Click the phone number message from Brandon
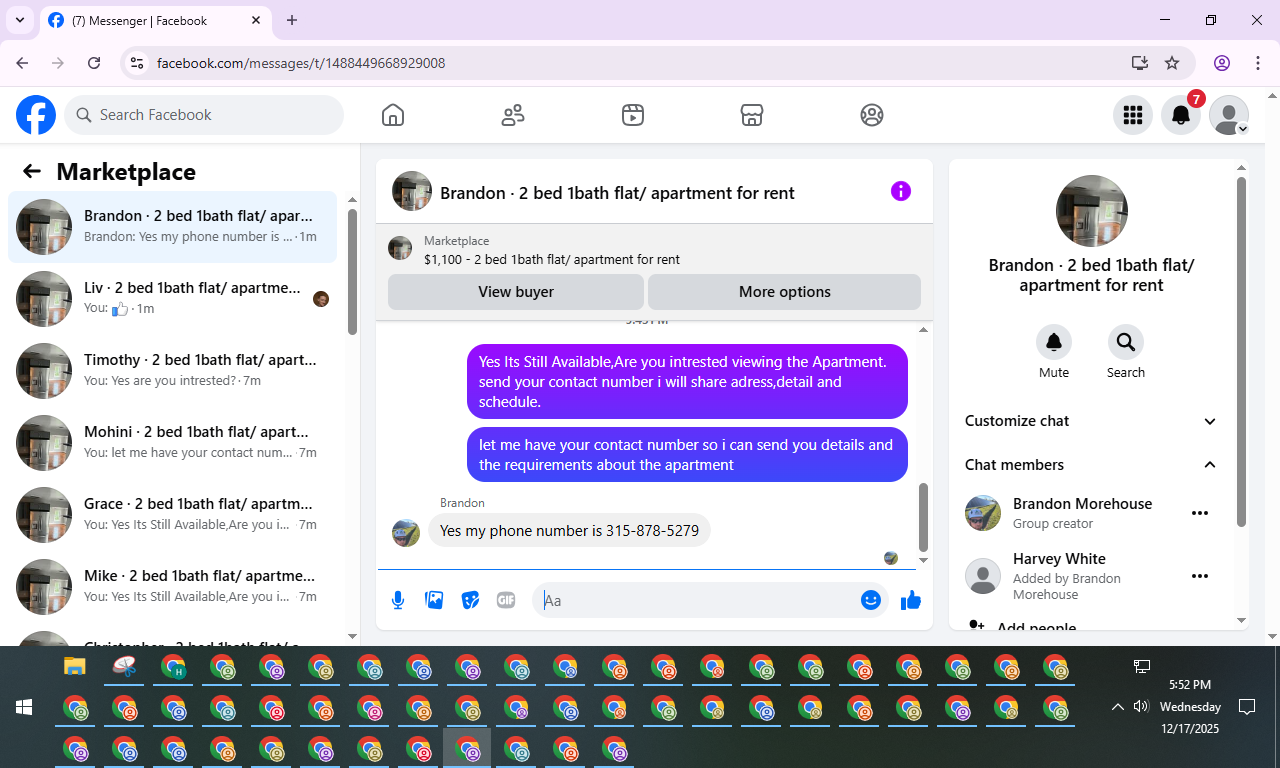The height and width of the screenshot is (768, 1280). point(569,531)
